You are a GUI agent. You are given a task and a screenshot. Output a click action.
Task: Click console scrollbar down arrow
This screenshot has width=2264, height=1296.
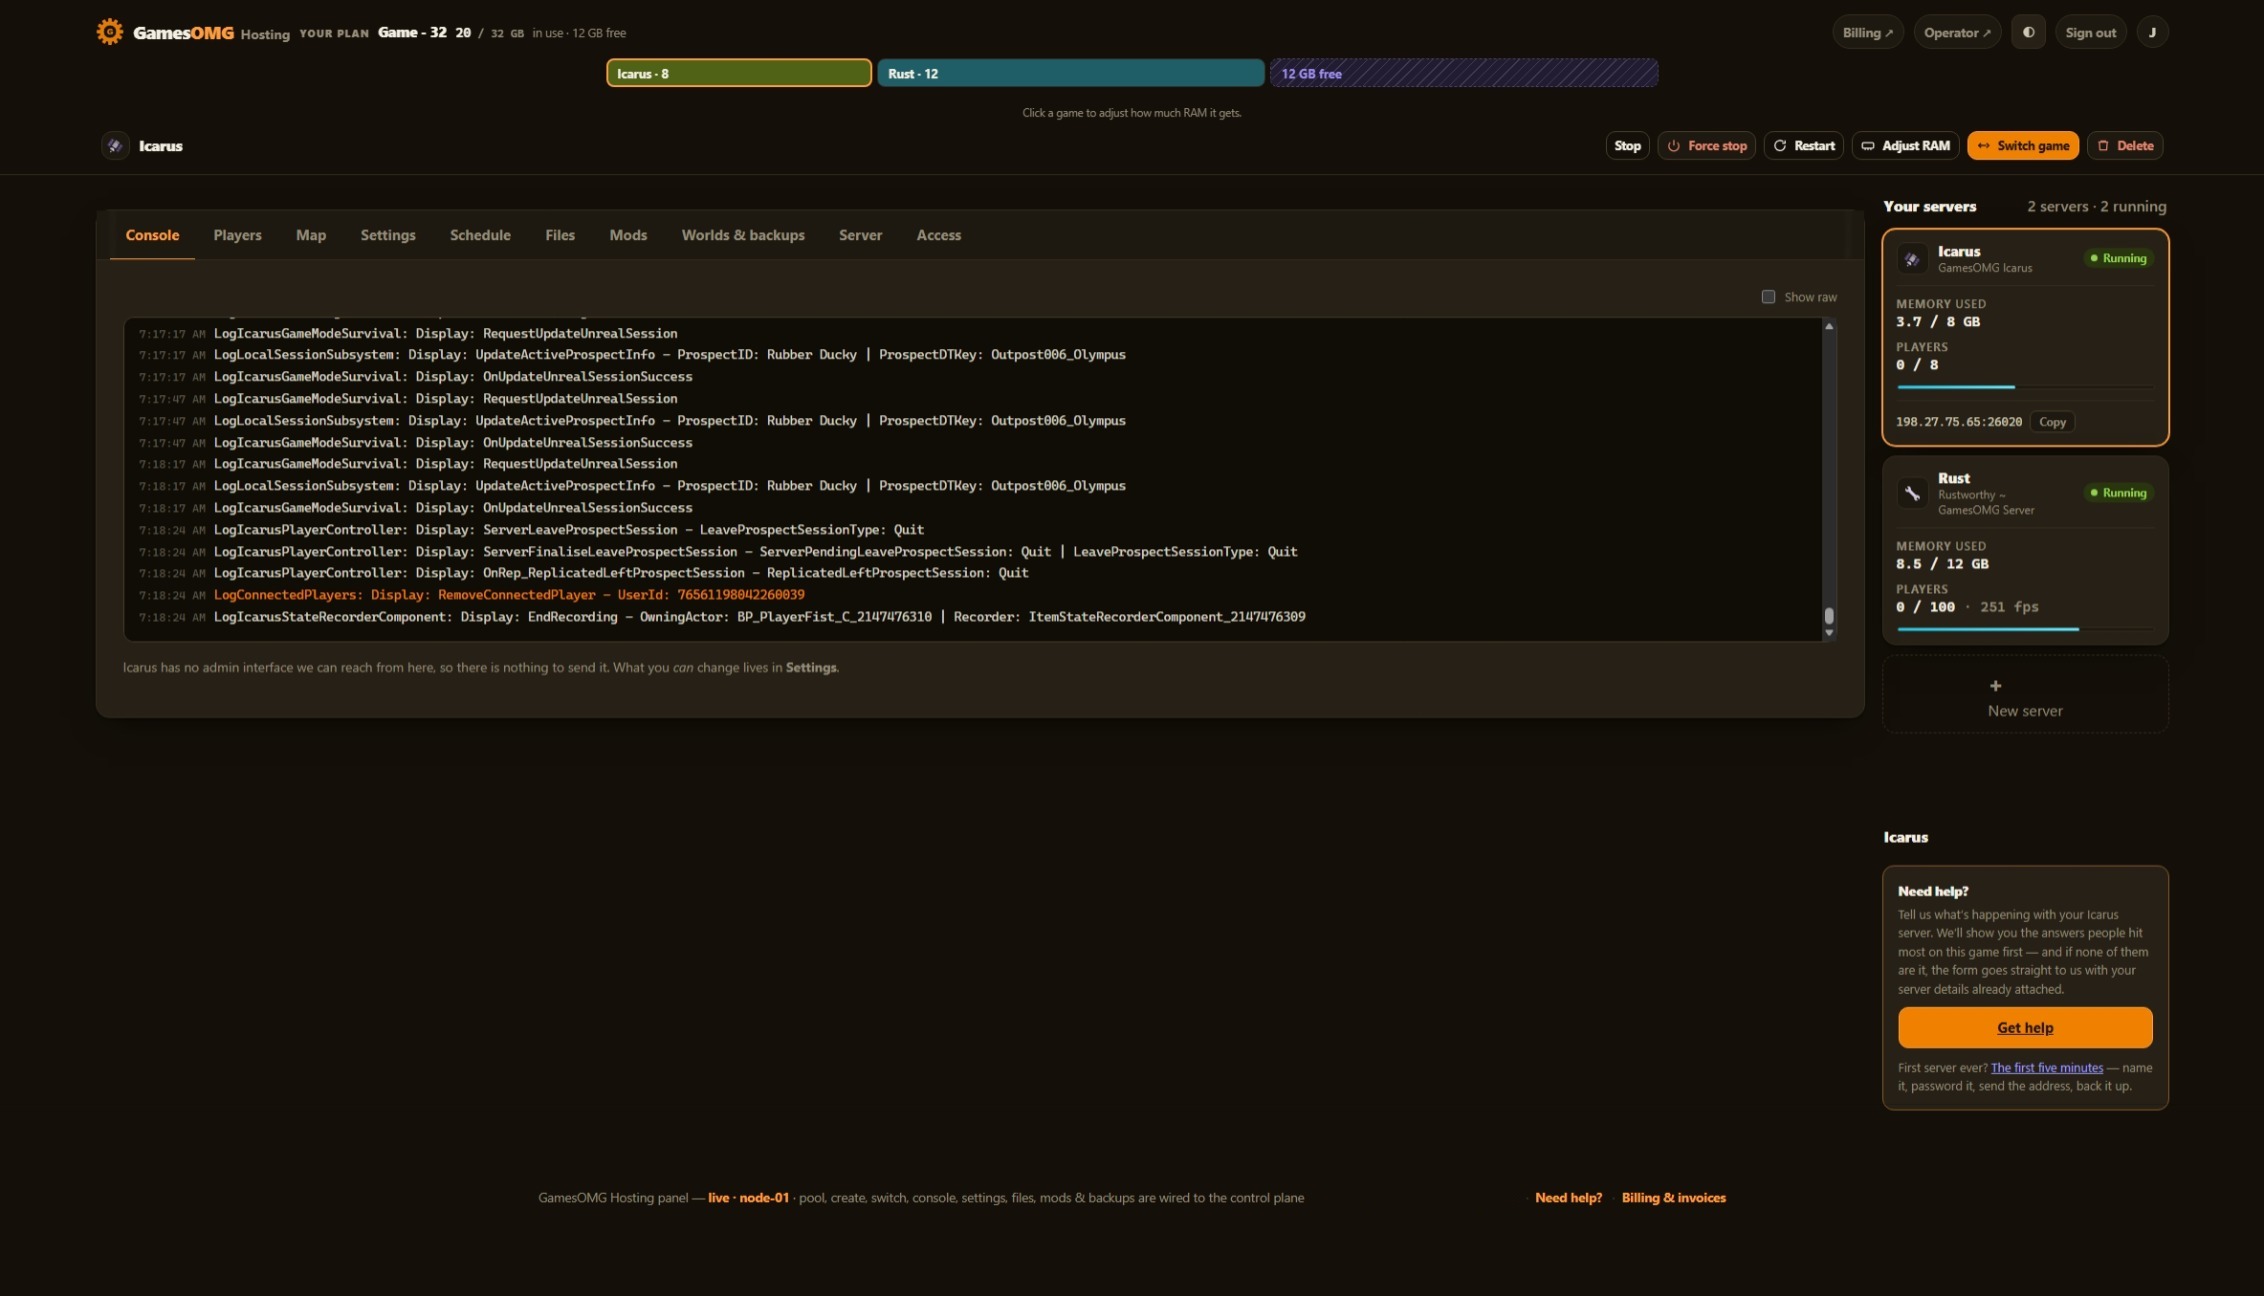(1829, 633)
